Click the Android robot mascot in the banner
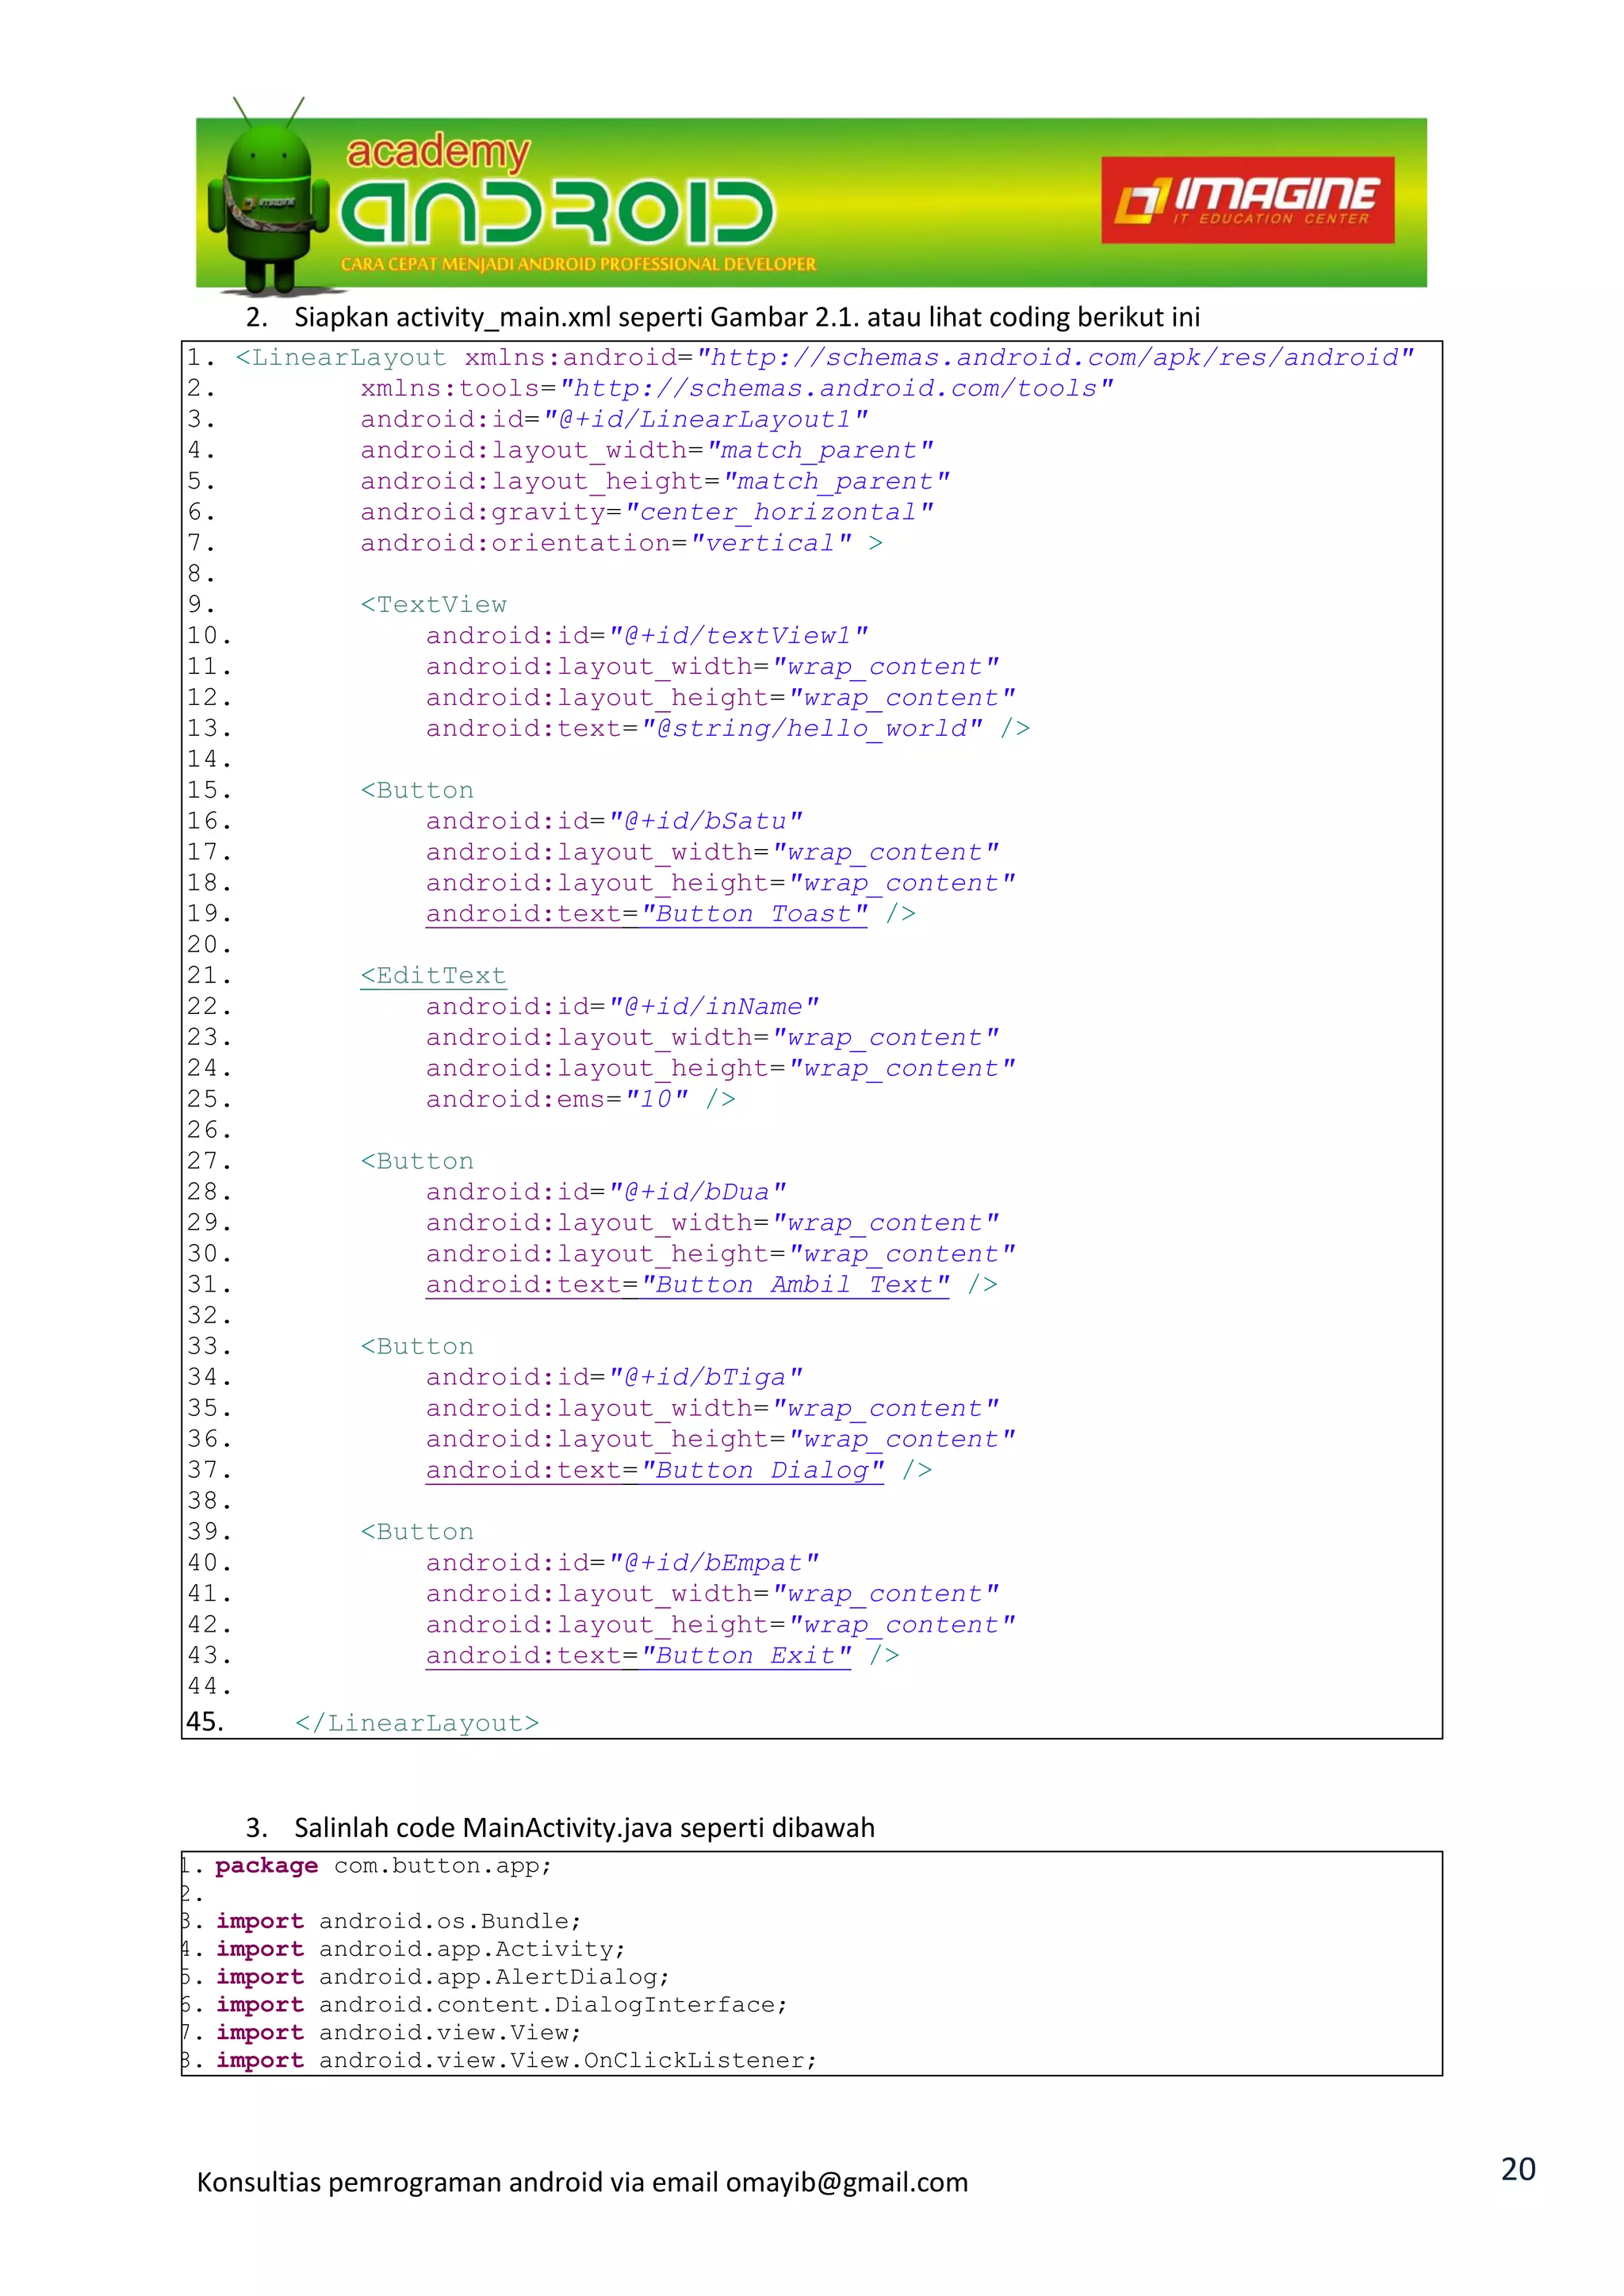Image resolution: width=1624 pixels, height=2296 pixels. tap(268, 196)
